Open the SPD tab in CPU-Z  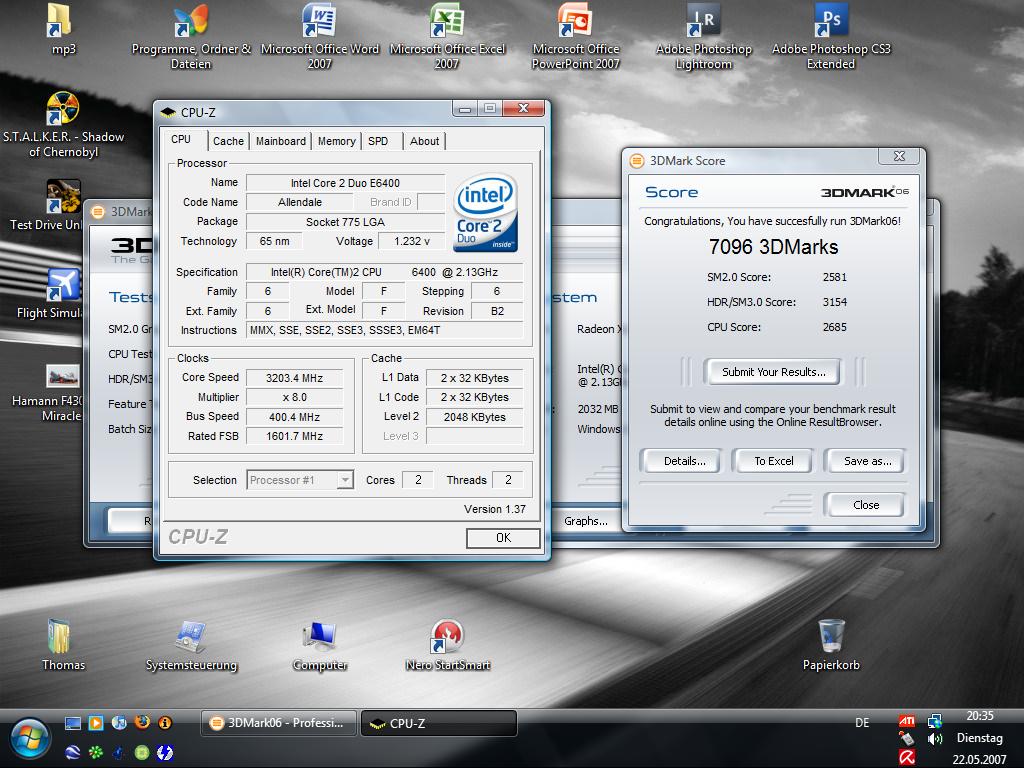click(378, 141)
